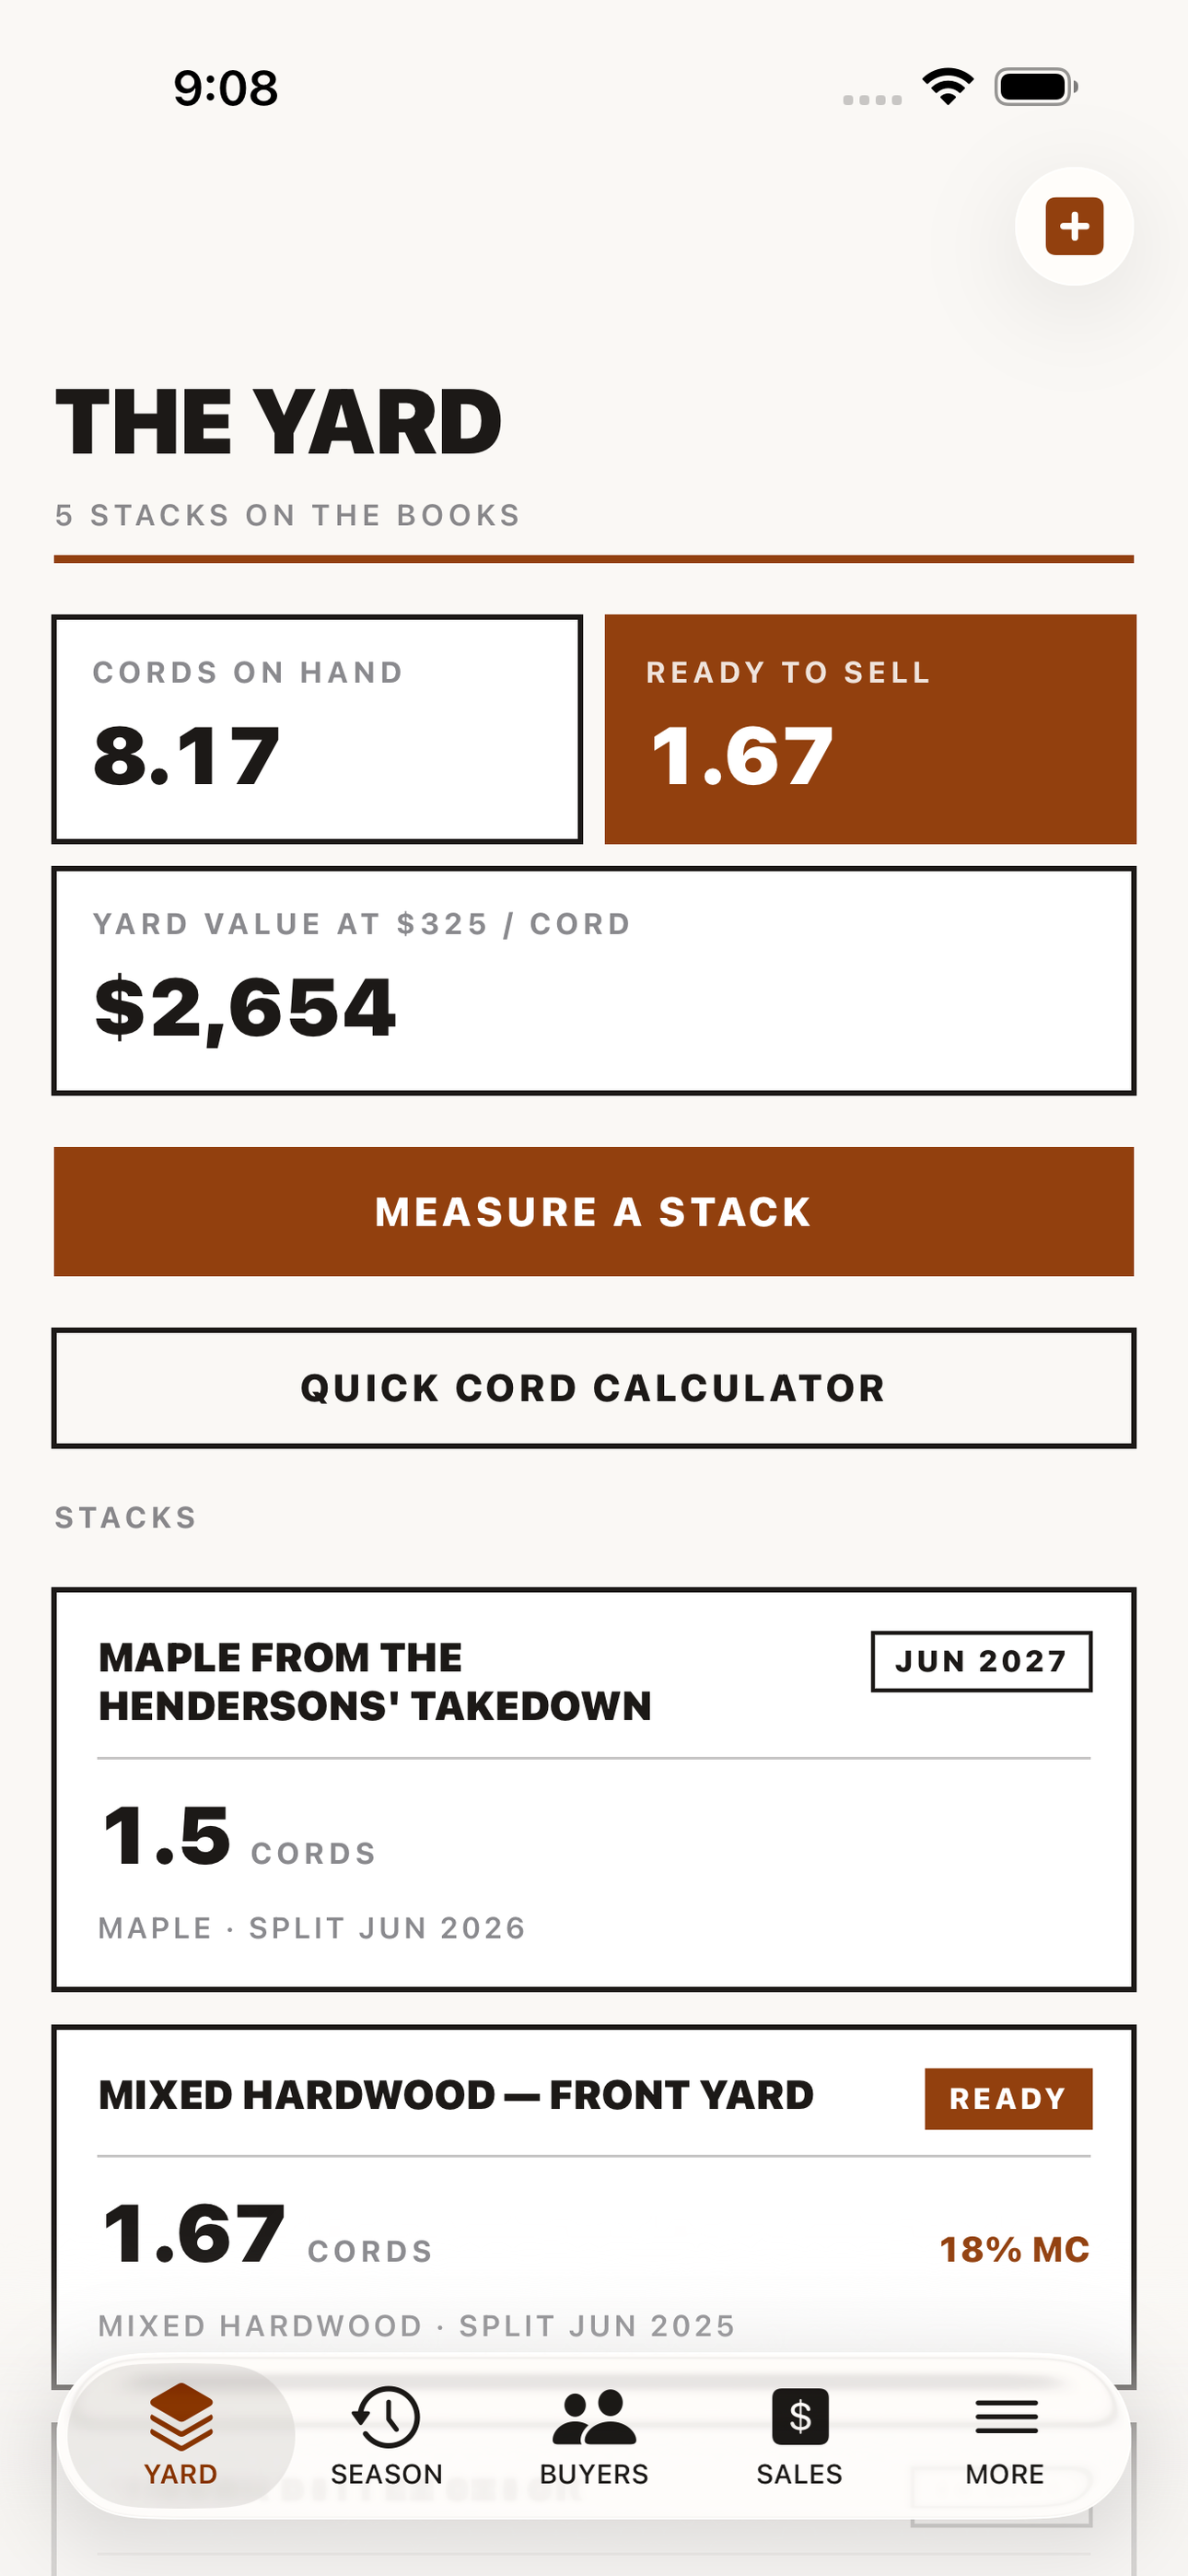
Task: Open the Buyers people icon
Action: [x=594, y=2417]
